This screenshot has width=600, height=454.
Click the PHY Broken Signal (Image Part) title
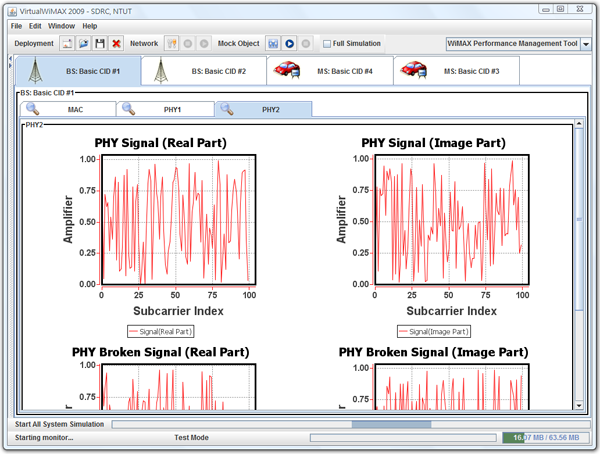[x=434, y=352]
